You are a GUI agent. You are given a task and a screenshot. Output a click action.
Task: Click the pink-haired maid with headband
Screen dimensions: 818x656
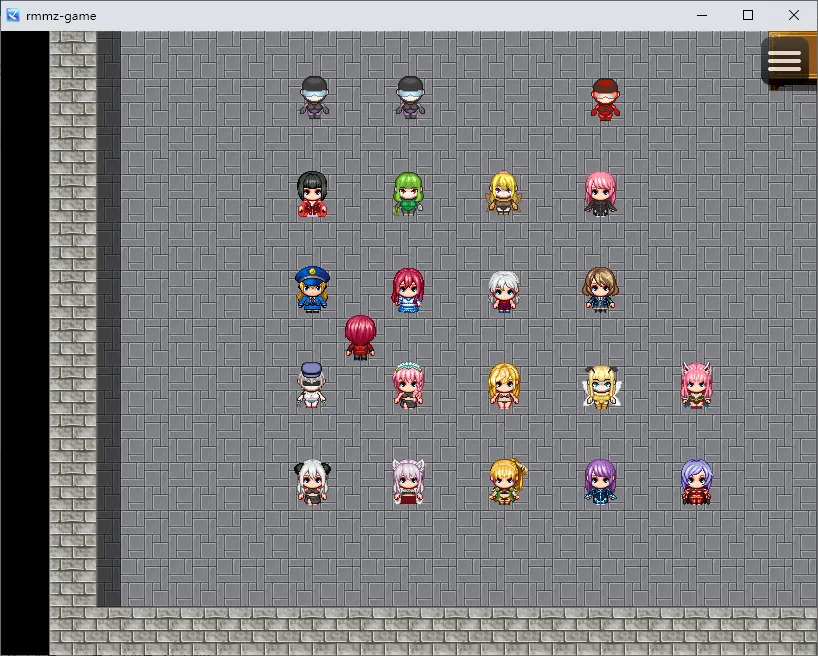408,386
